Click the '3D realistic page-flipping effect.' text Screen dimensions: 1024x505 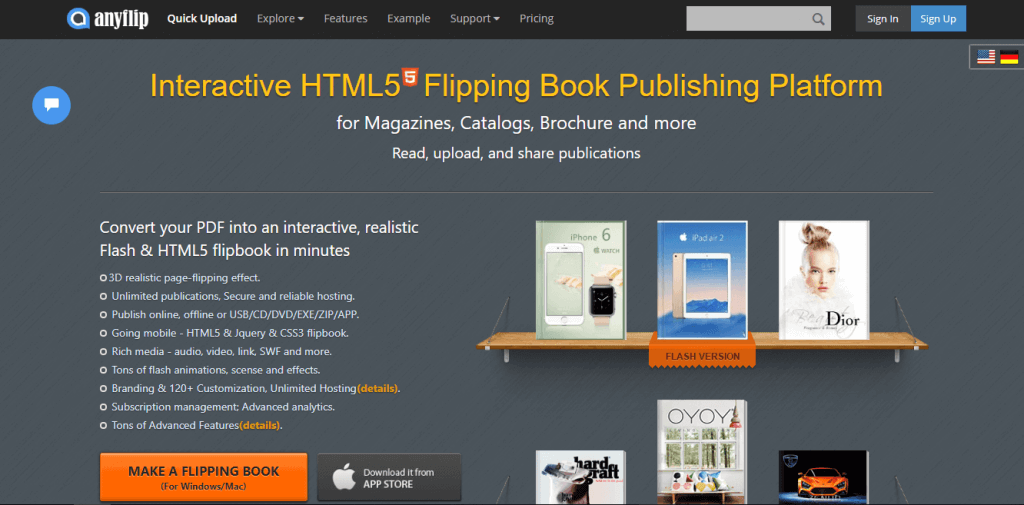[186, 277]
